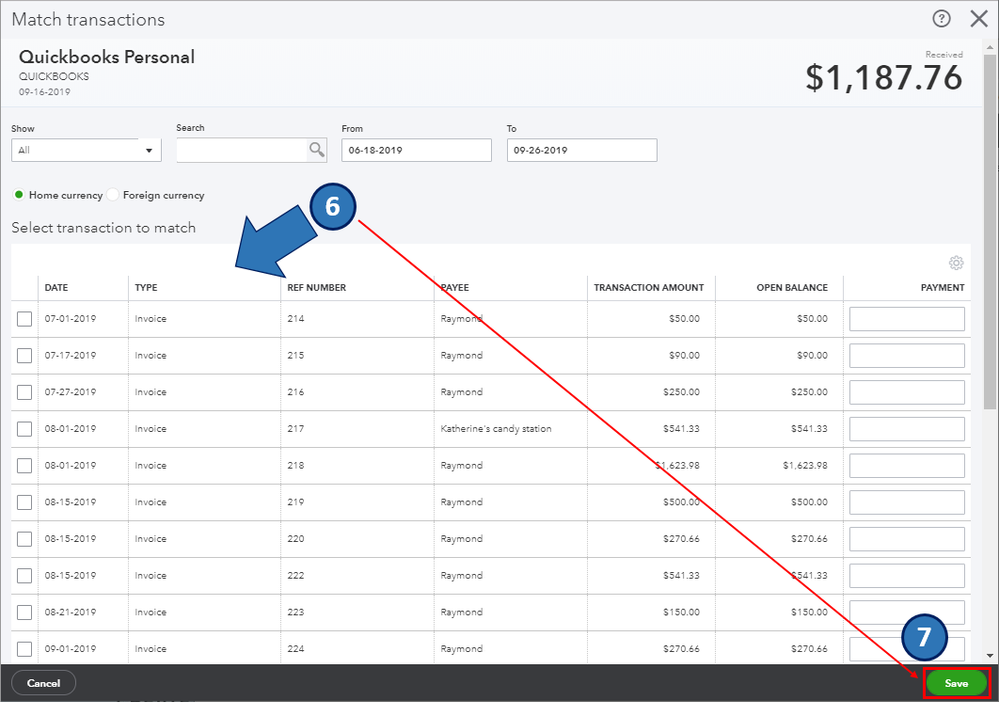The image size is (999, 702).
Task: Open the Show dropdown set to All
Action: click(86, 150)
